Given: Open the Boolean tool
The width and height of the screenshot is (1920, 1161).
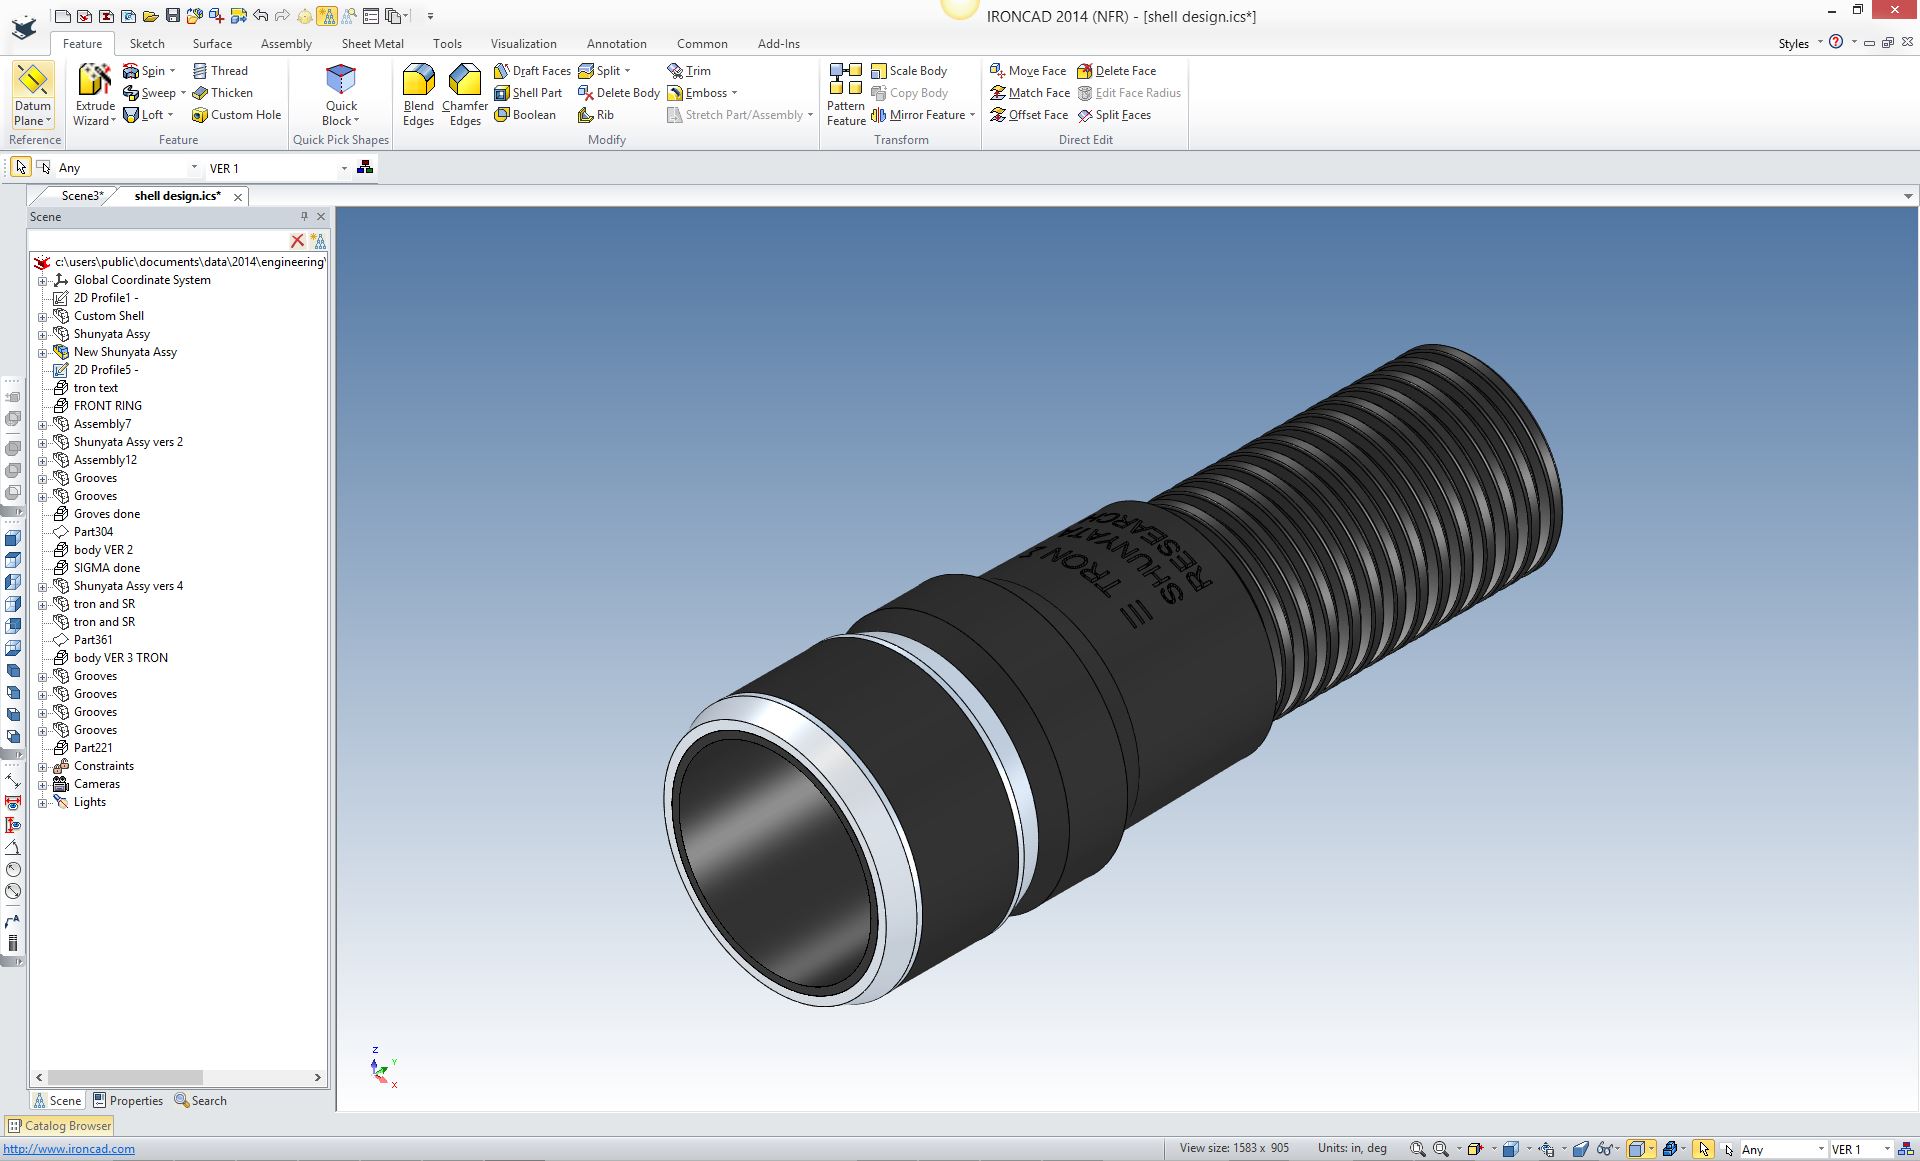Looking at the screenshot, I should [x=525, y=115].
